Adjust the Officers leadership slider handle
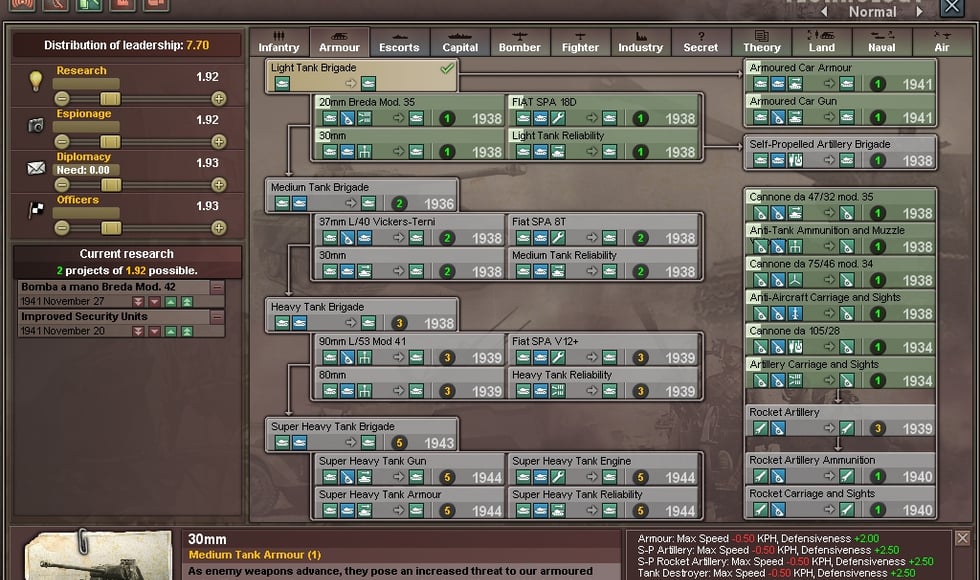 [111, 228]
